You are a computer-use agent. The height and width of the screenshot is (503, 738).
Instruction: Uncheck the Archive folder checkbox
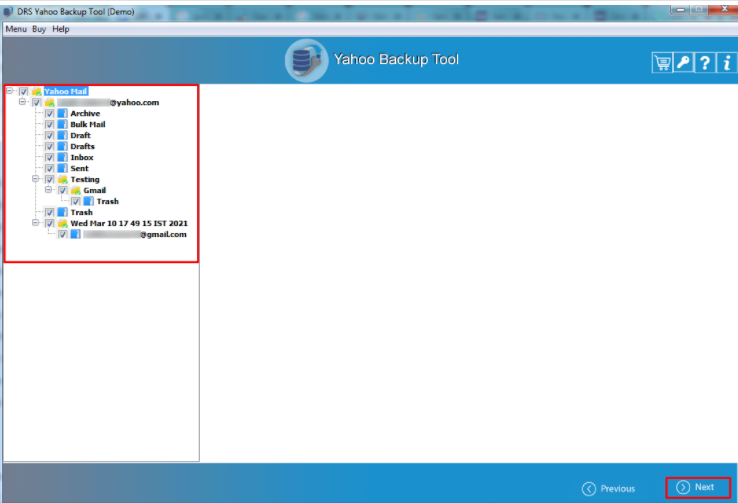tap(49, 113)
